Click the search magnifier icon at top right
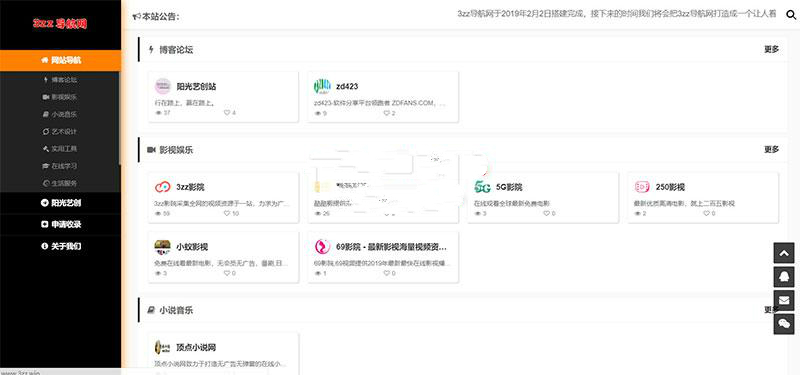This screenshot has width=800, height=375. coord(791,15)
